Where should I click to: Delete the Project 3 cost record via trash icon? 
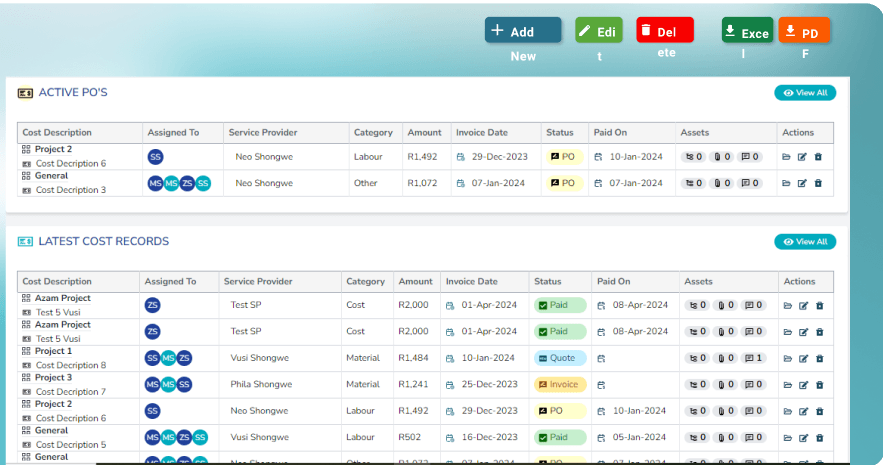point(818,385)
